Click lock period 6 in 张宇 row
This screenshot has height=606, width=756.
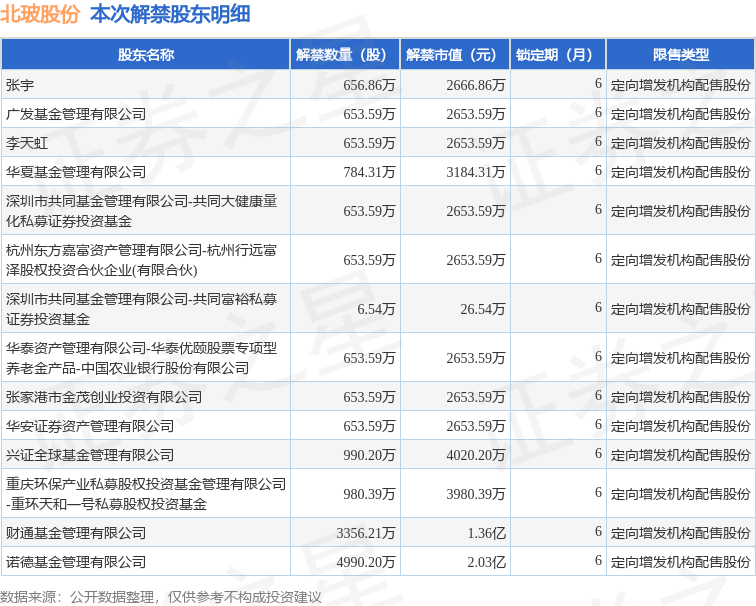pyautogui.click(x=598, y=83)
